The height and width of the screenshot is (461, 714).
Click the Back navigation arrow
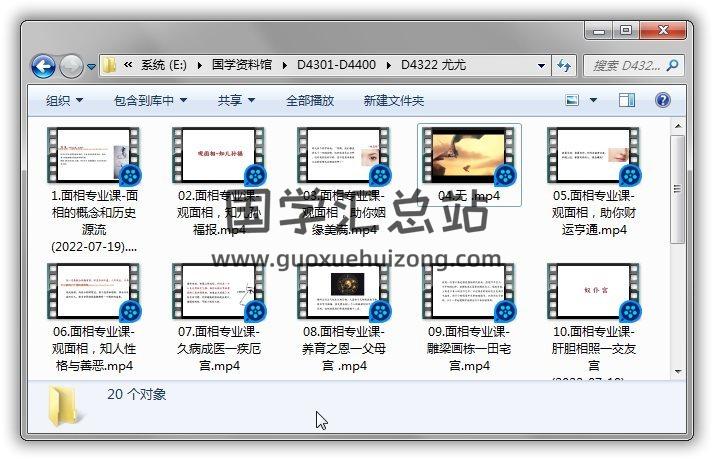(44, 66)
